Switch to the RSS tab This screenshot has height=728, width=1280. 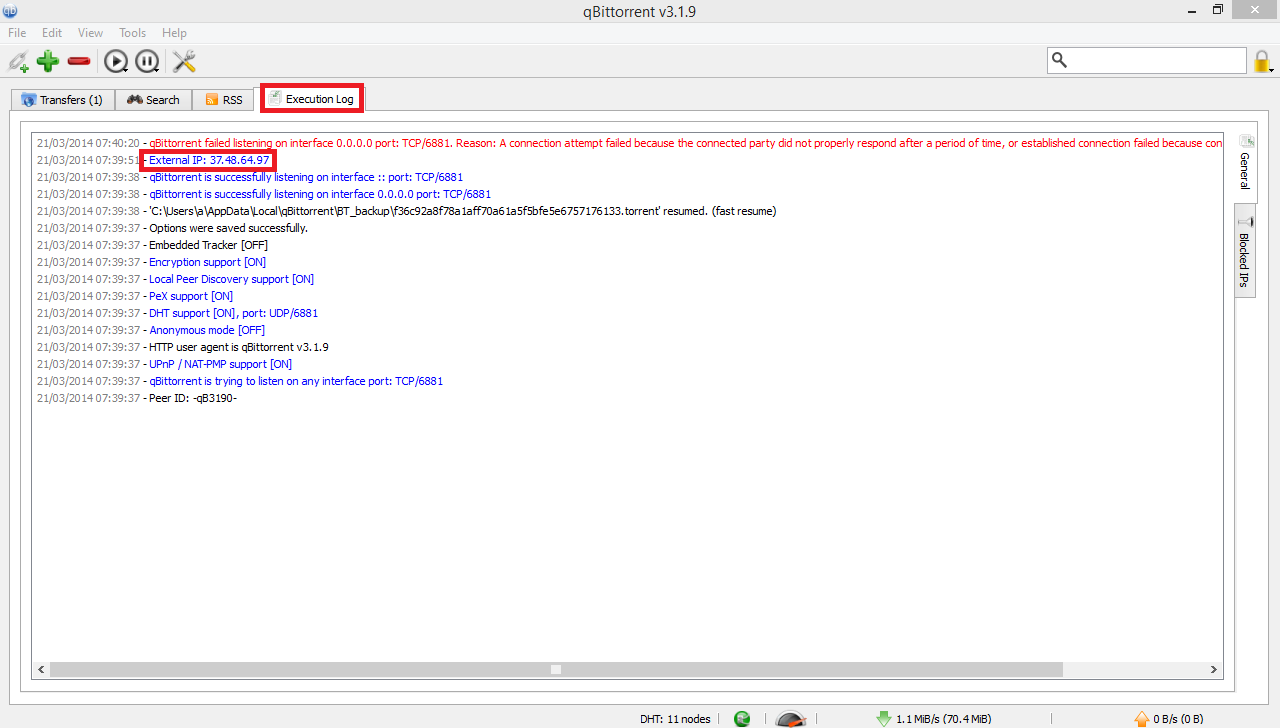tap(224, 100)
